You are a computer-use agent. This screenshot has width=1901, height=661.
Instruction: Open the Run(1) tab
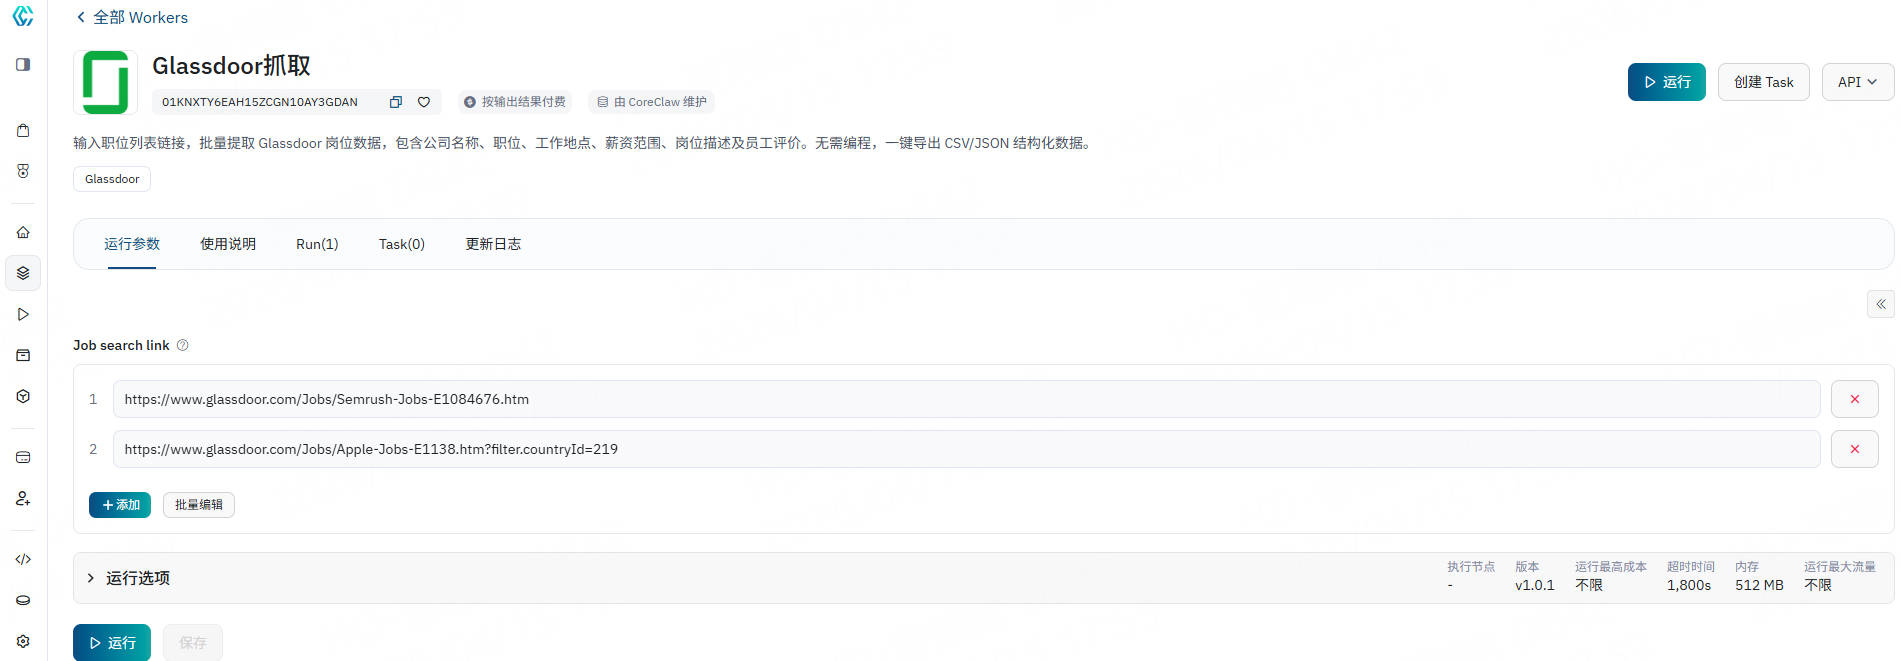tap(317, 244)
